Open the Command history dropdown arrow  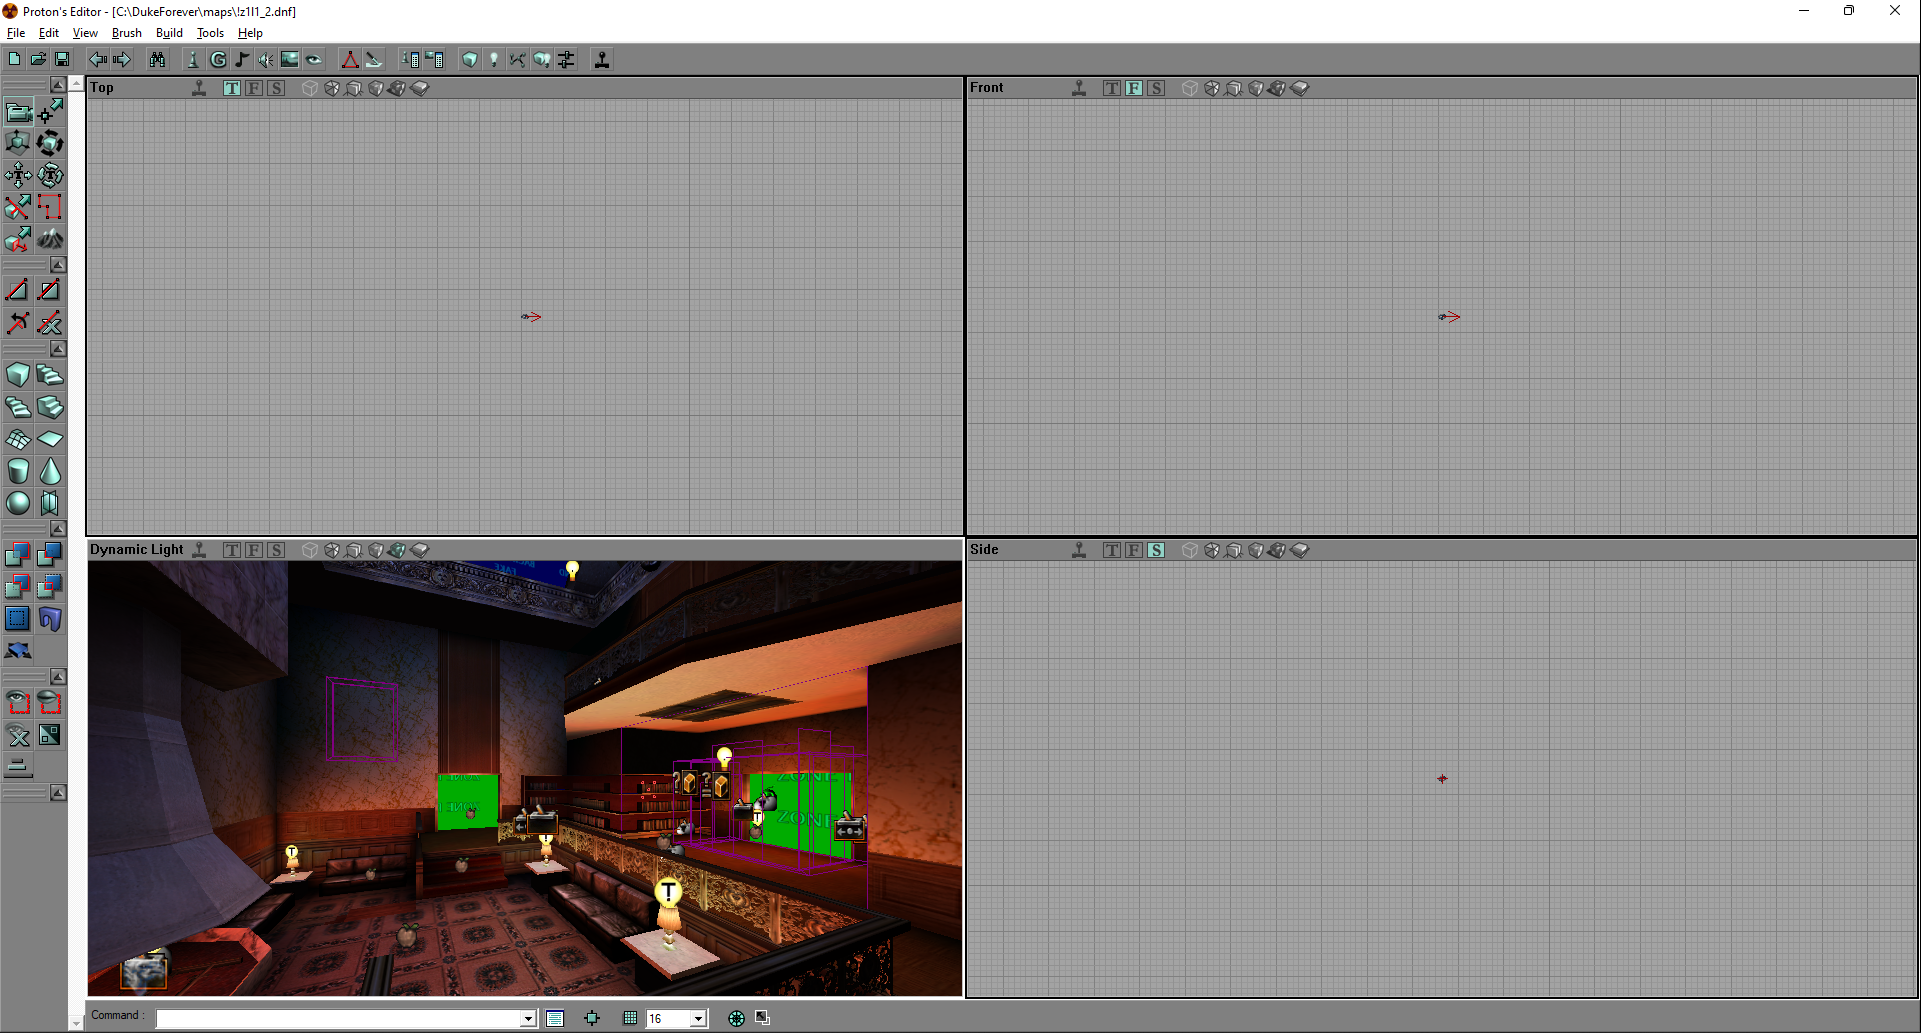pyautogui.click(x=528, y=1019)
